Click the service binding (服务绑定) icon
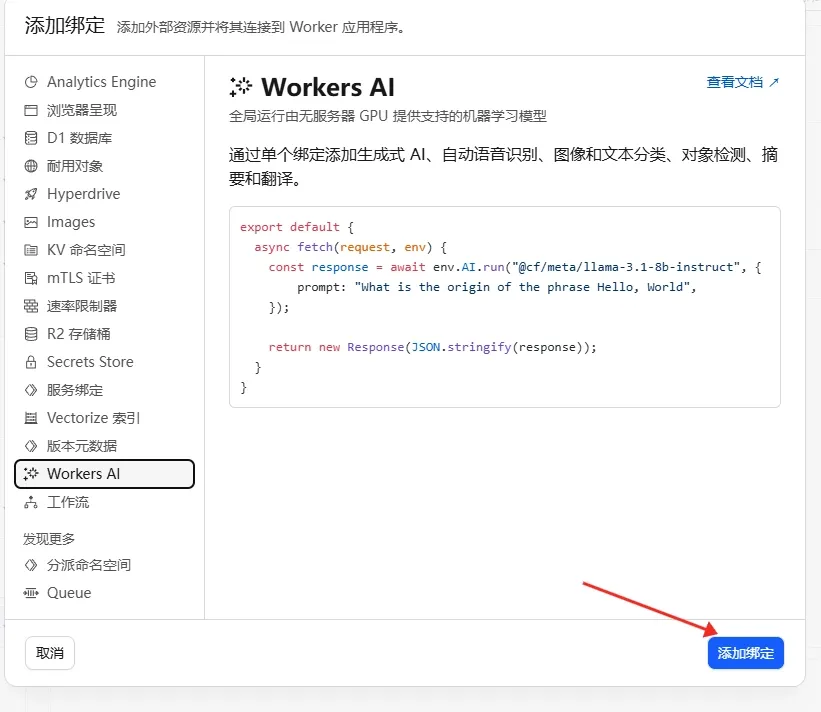The height and width of the screenshot is (712, 821). 31,390
